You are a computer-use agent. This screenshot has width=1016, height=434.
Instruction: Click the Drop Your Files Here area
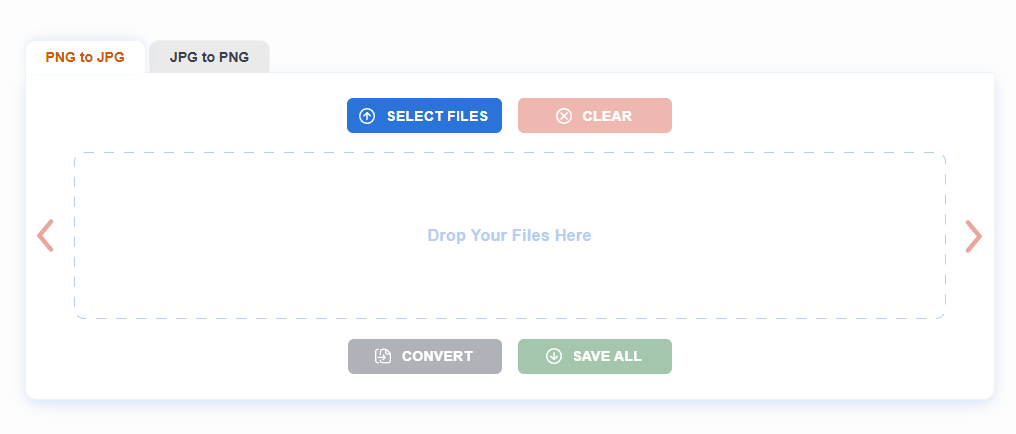[510, 236]
